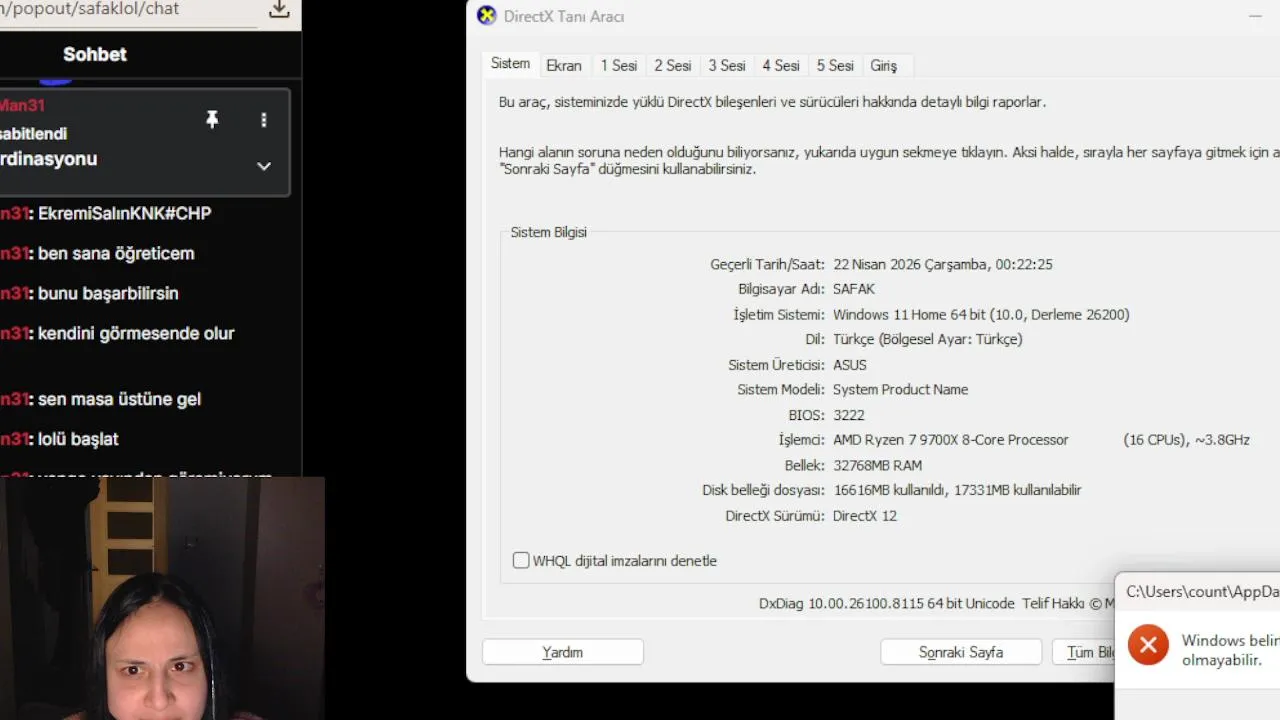Image resolution: width=1280 pixels, height=720 pixels.
Task: Expand the pinned message chevron
Action: click(264, 166)
